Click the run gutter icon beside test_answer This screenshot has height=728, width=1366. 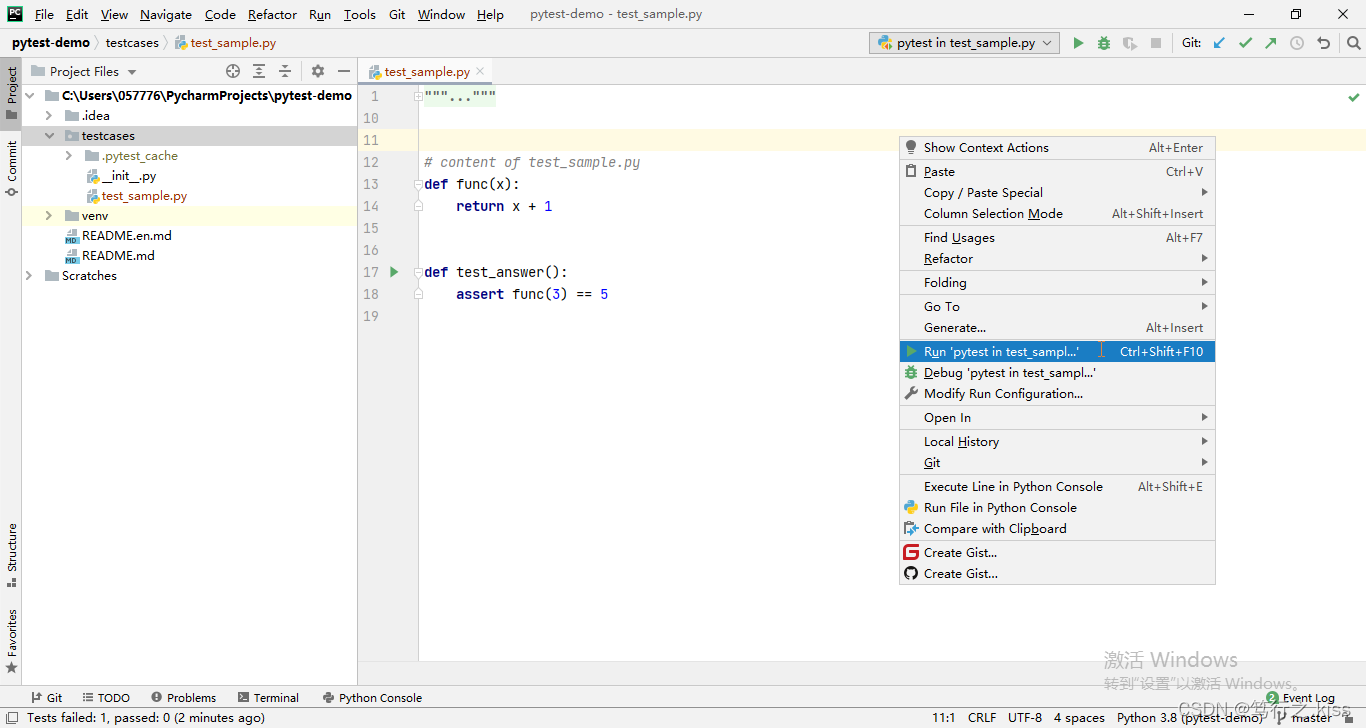[x=394, y=272]
